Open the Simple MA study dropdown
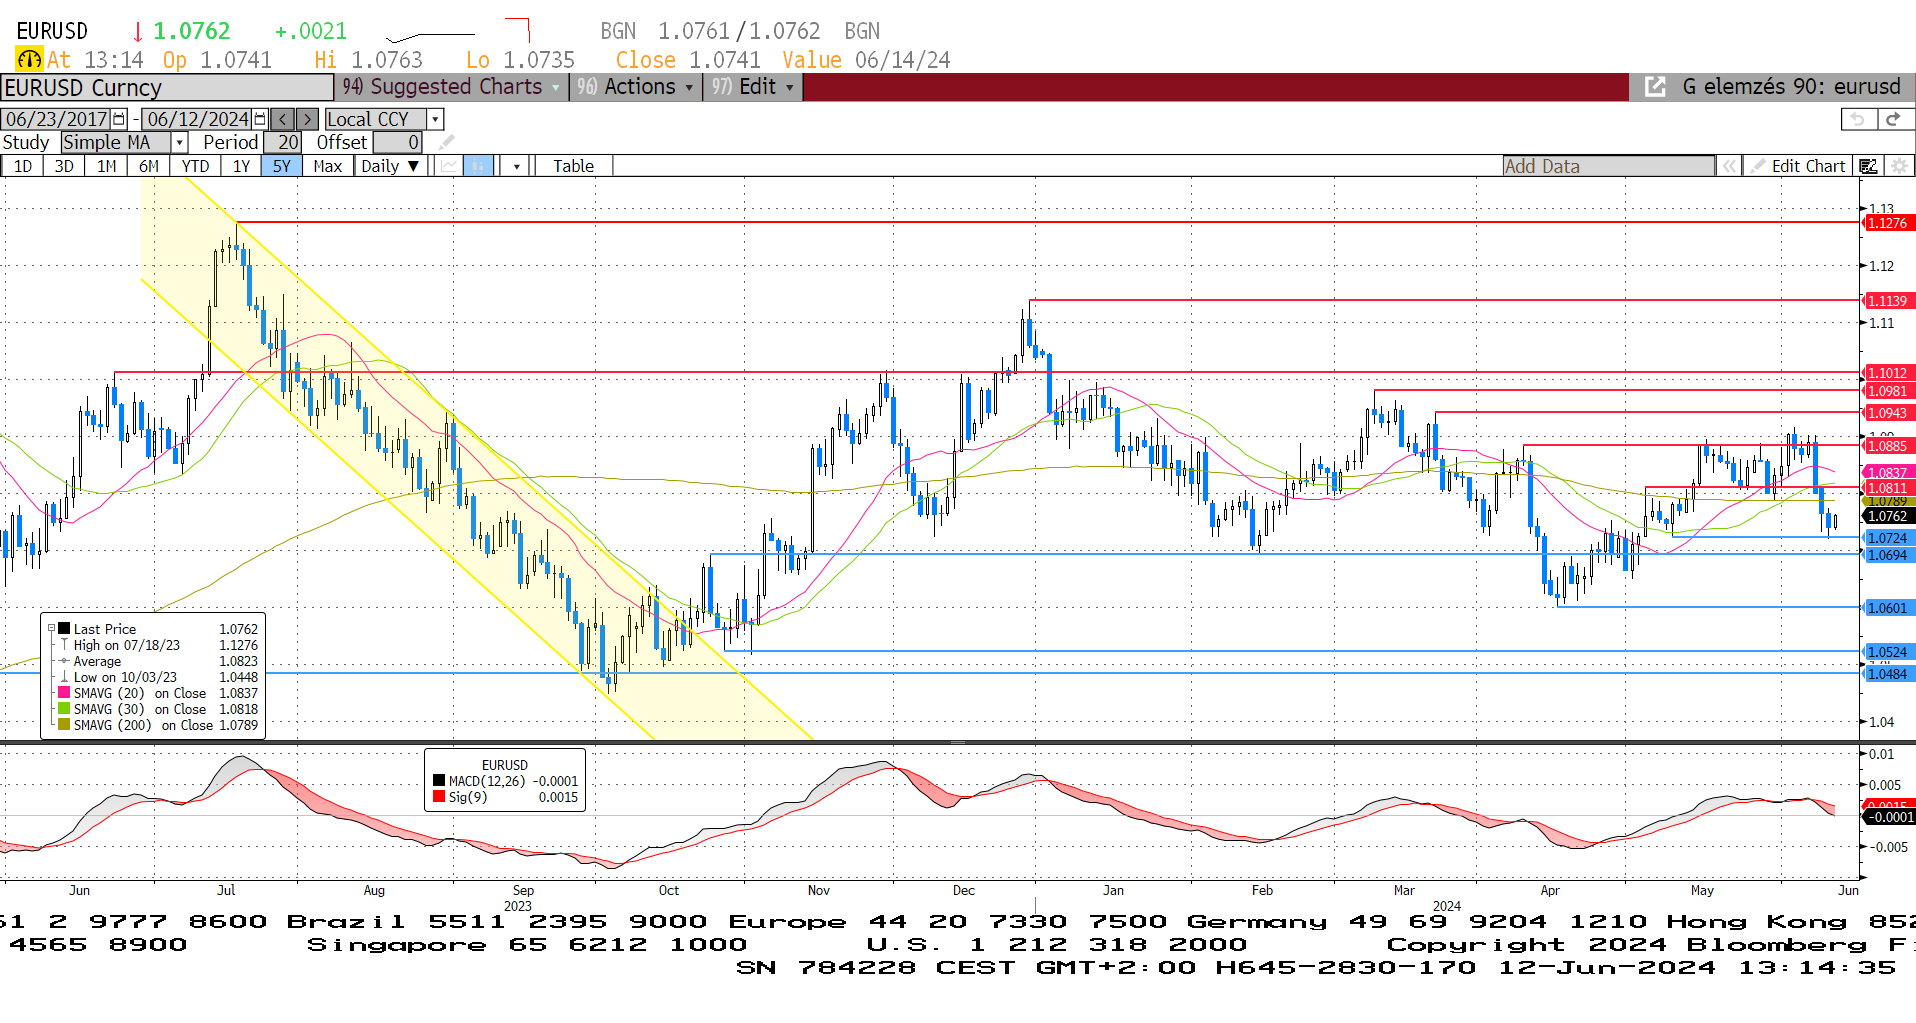This screenshot has height=1023, width=1916. [x=179, y=143]
